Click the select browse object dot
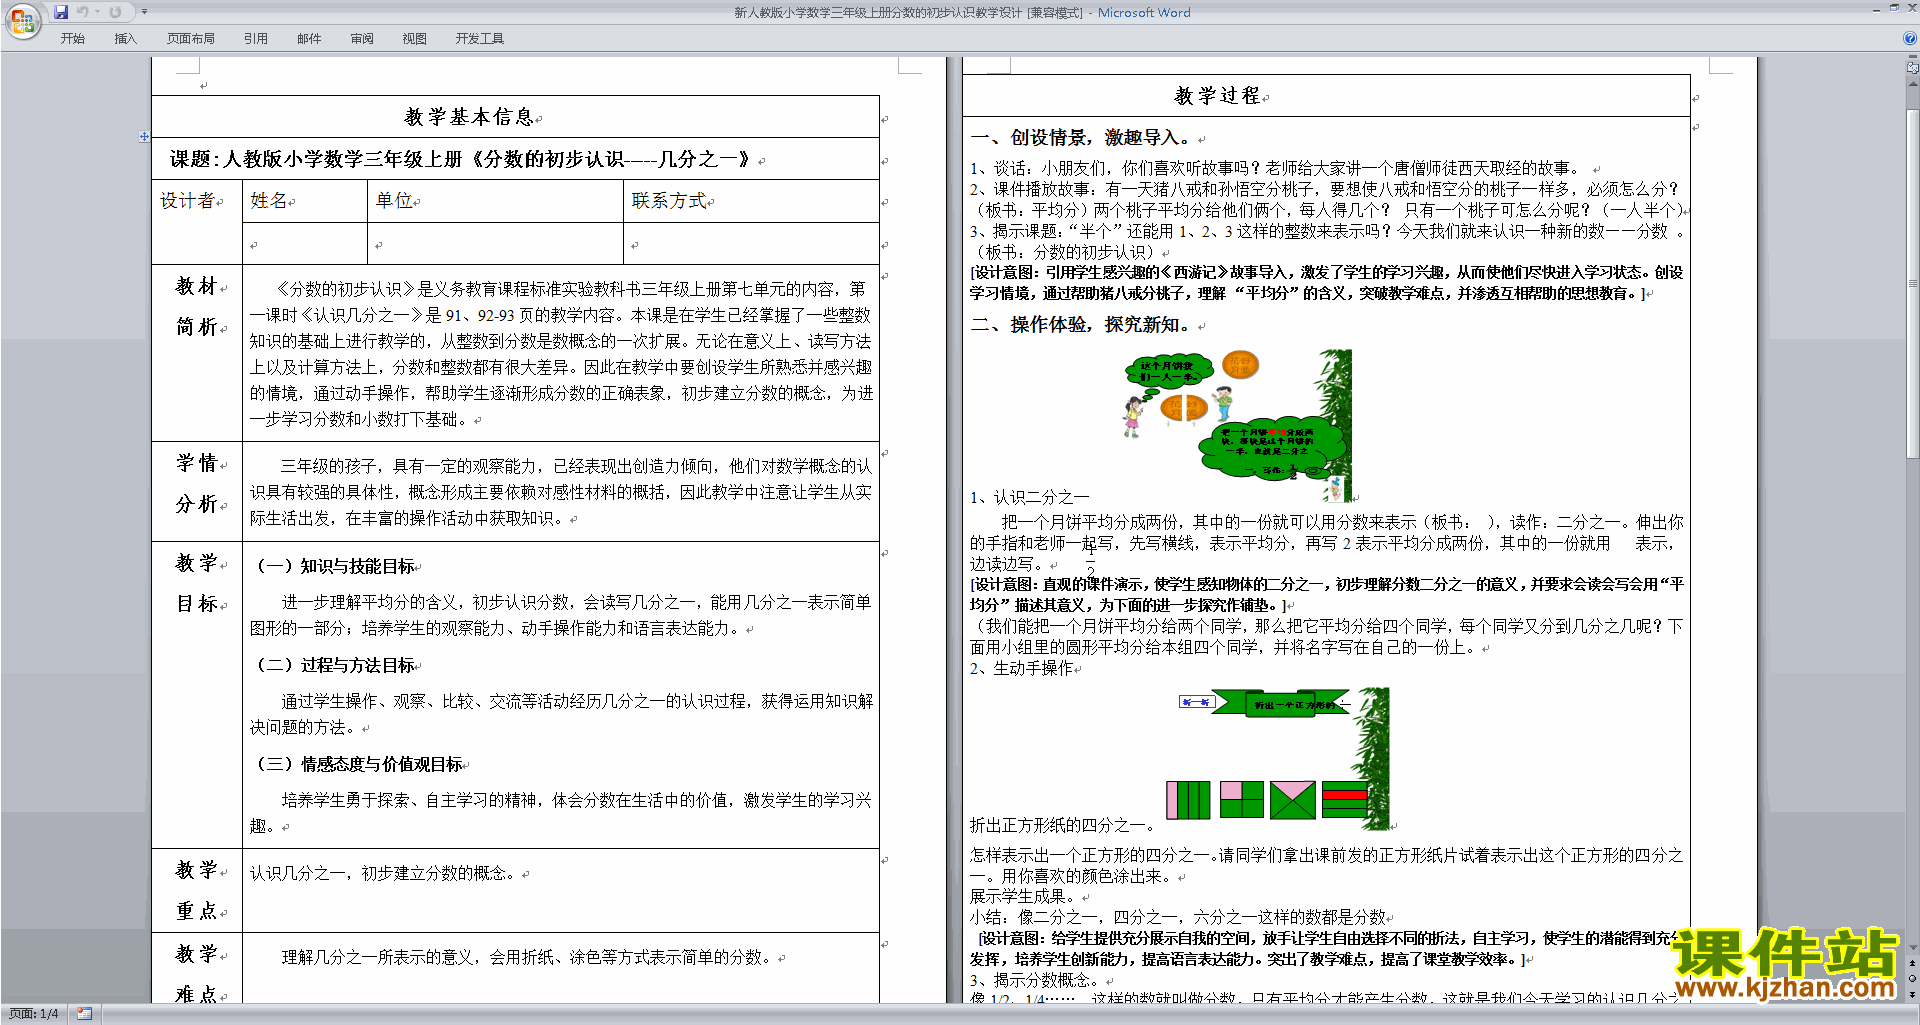Screen dimensions: 1920x1025 click(1912, 979)
